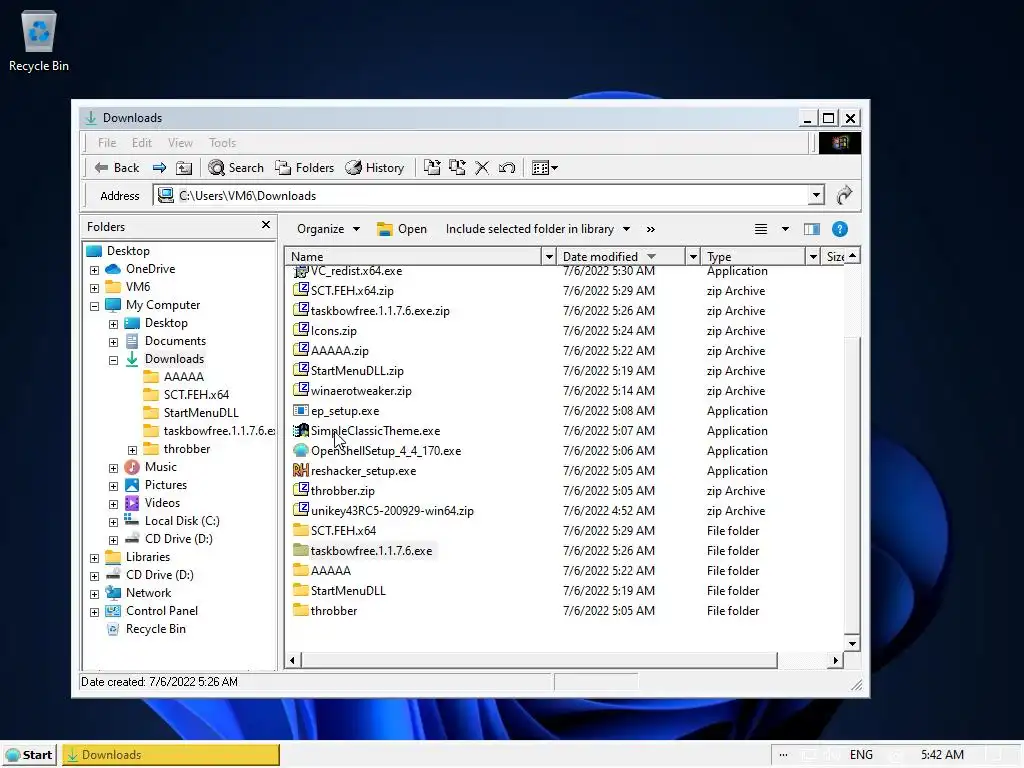Toggle the Folders pane button

click(304, 168)
